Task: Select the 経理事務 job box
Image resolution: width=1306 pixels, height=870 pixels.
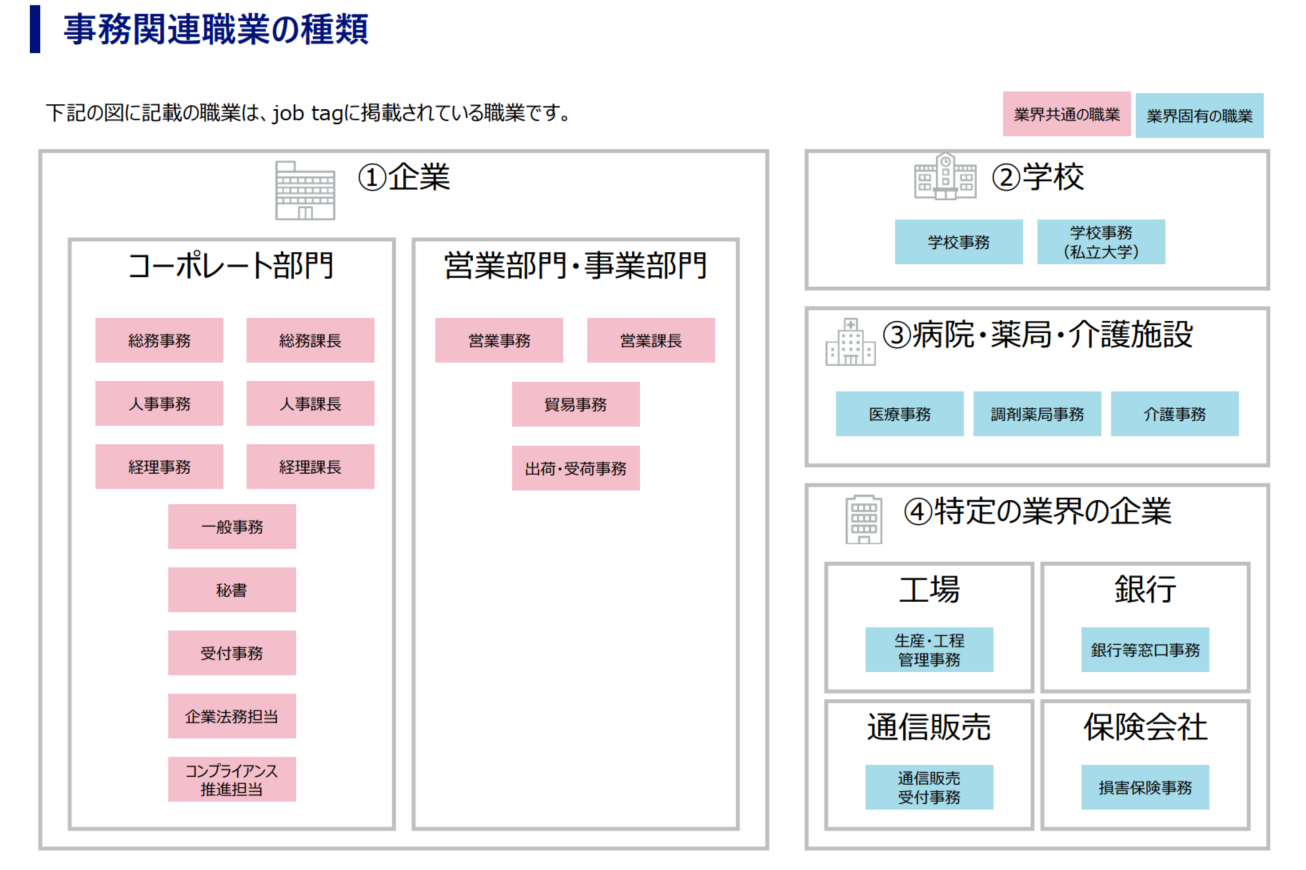Action: pos(159,467)
